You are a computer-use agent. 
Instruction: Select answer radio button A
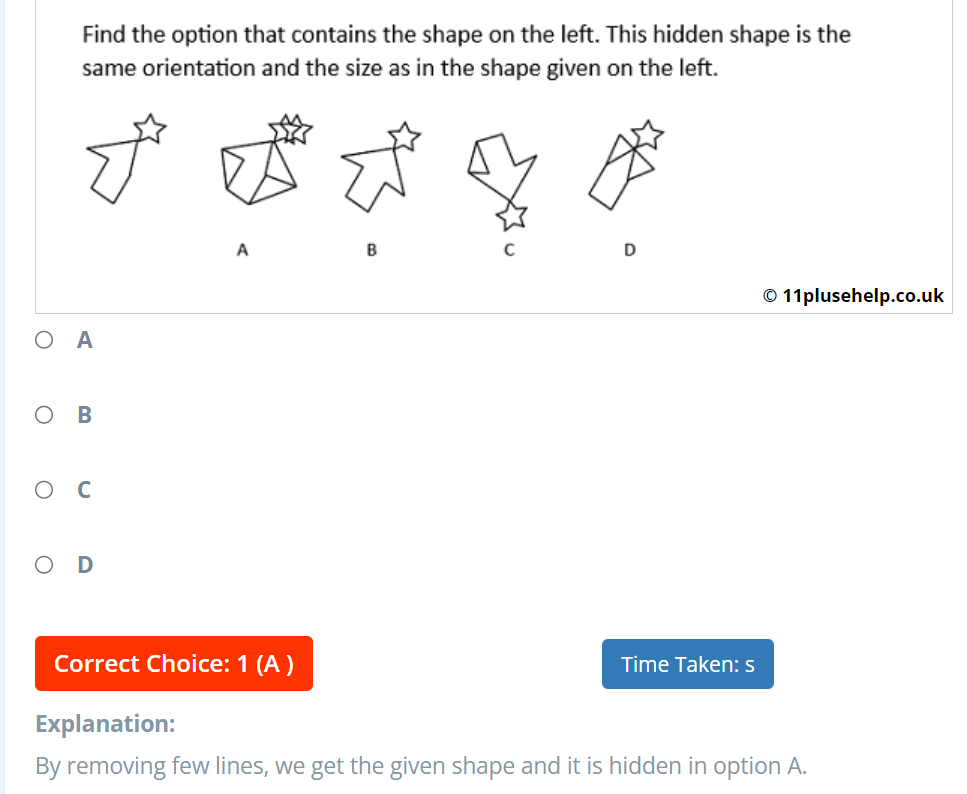(x=44, y=339)
